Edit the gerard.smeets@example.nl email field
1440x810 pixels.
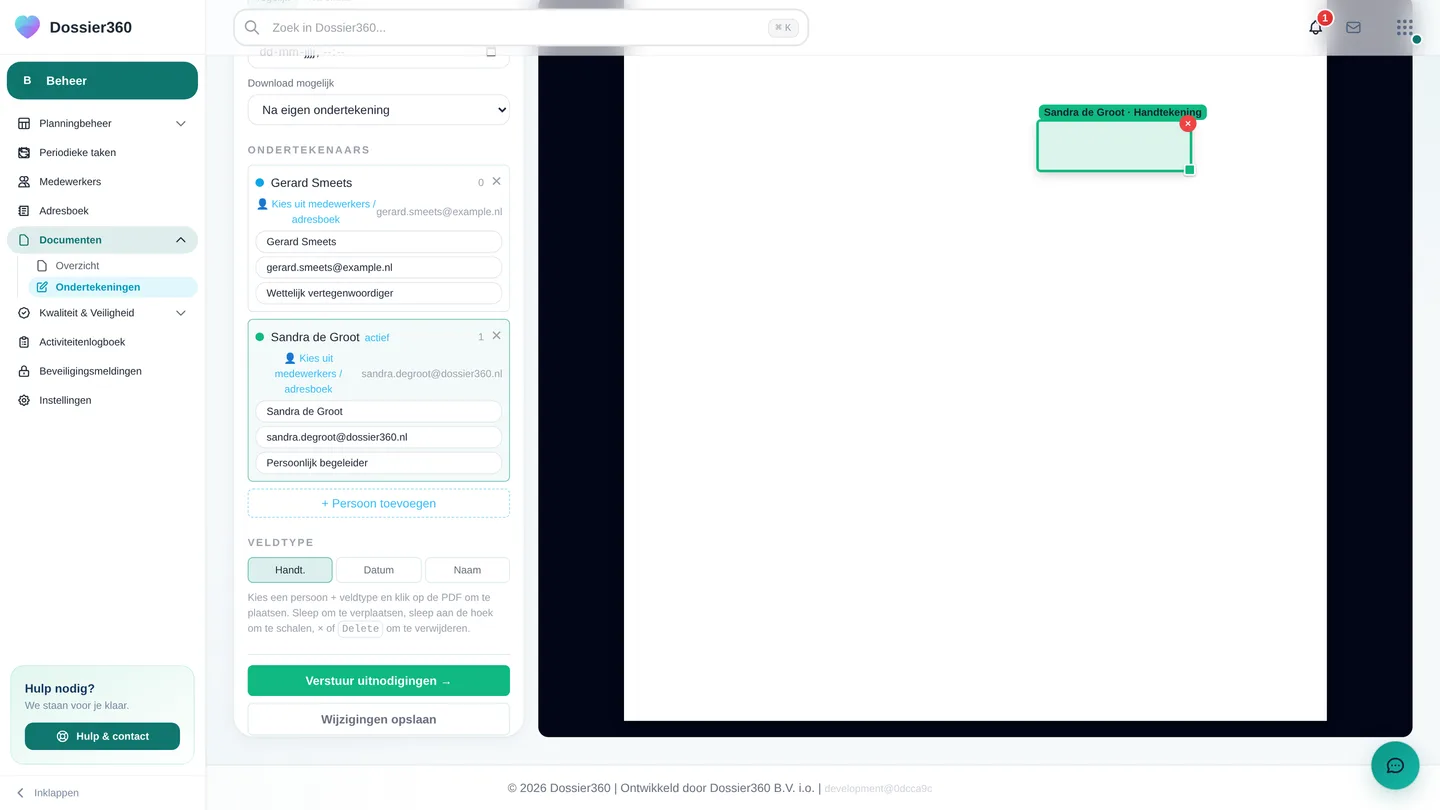(378, 267)
